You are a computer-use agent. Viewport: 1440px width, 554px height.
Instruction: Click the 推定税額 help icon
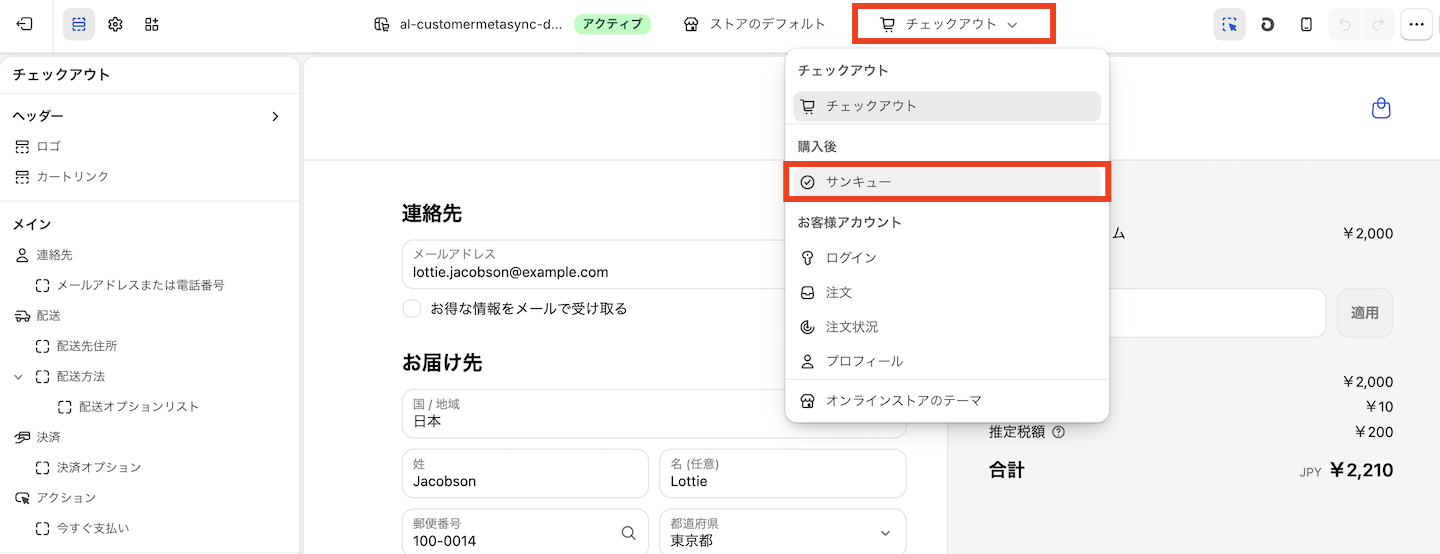tap(1059, 432)
